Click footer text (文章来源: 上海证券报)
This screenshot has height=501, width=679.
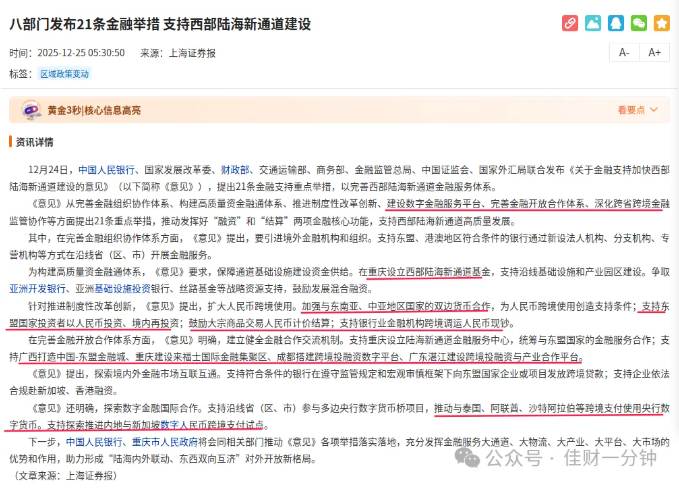[65, 476]
